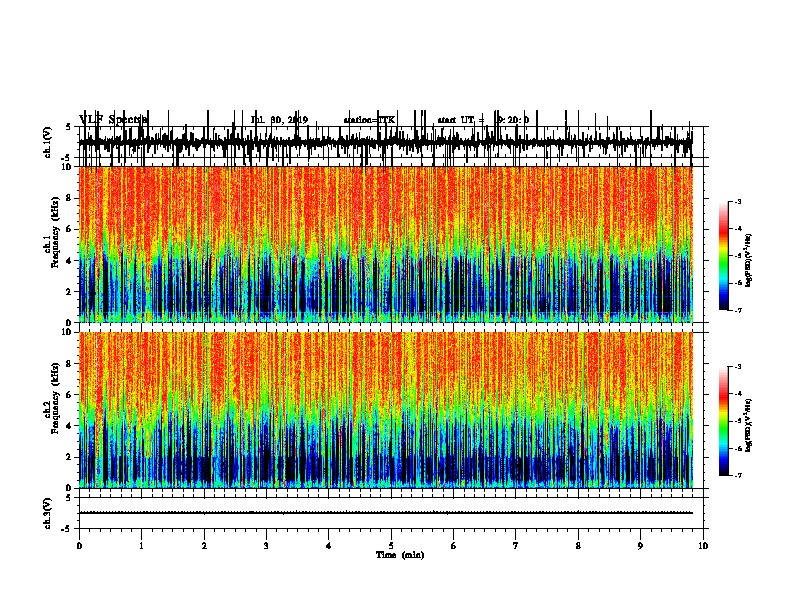The image size is (792, 612).
Task: Click time-axis tick label '7'
Action: tap(516, 545)
